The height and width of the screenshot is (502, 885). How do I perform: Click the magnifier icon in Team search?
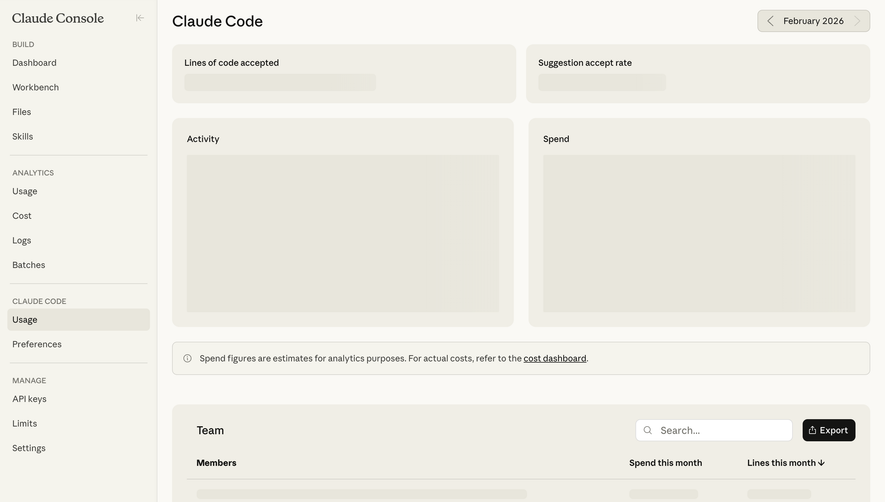(648, 430)
